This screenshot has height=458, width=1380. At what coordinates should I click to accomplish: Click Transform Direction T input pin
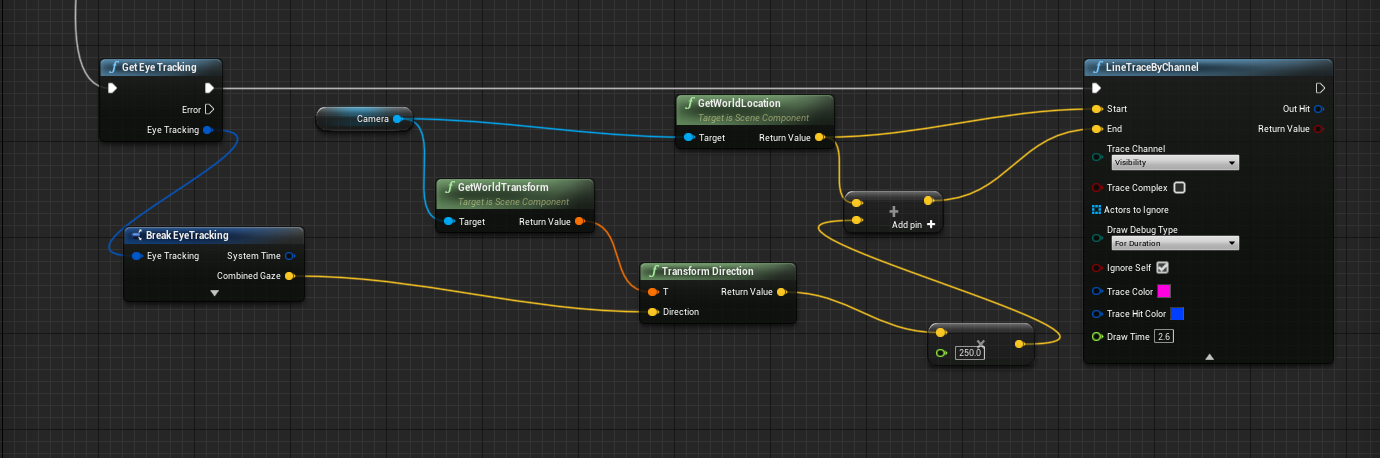tap(653, 292)
